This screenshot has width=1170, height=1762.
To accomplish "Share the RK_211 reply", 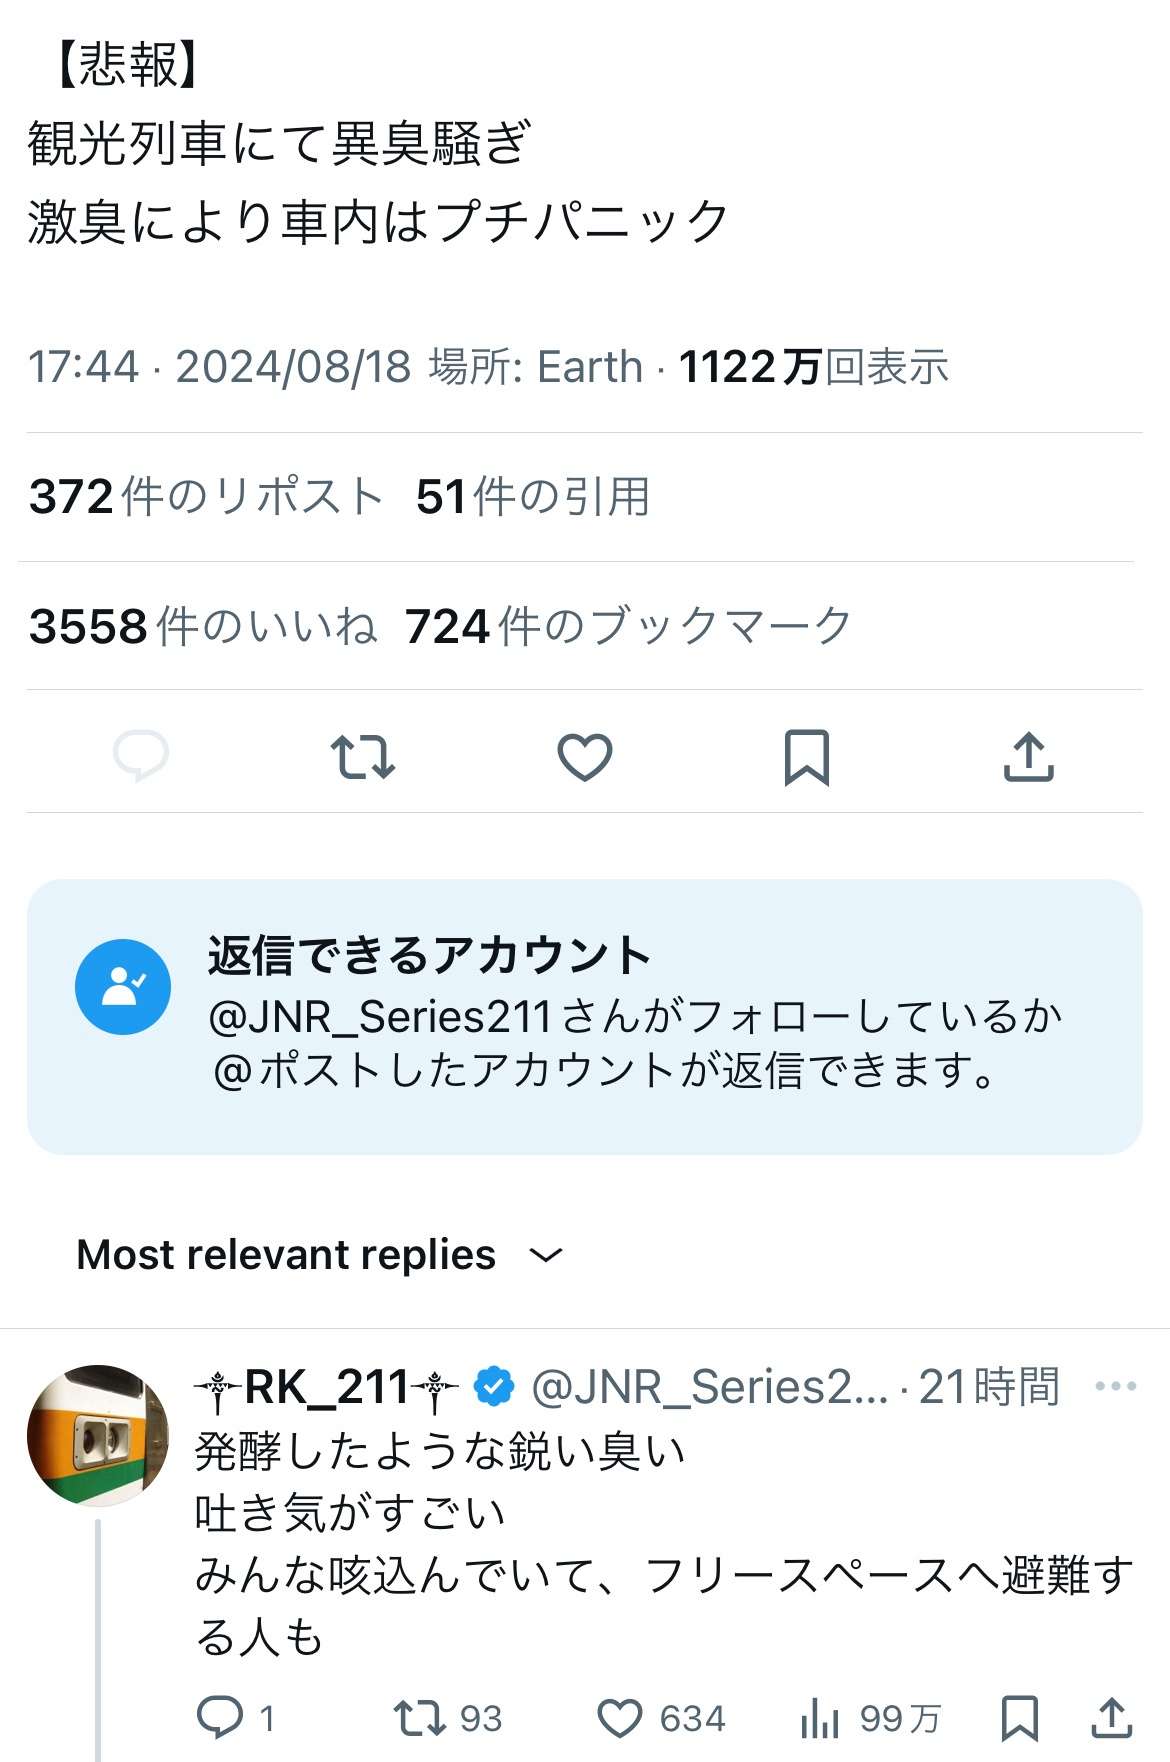I will coord(1111,1718).
